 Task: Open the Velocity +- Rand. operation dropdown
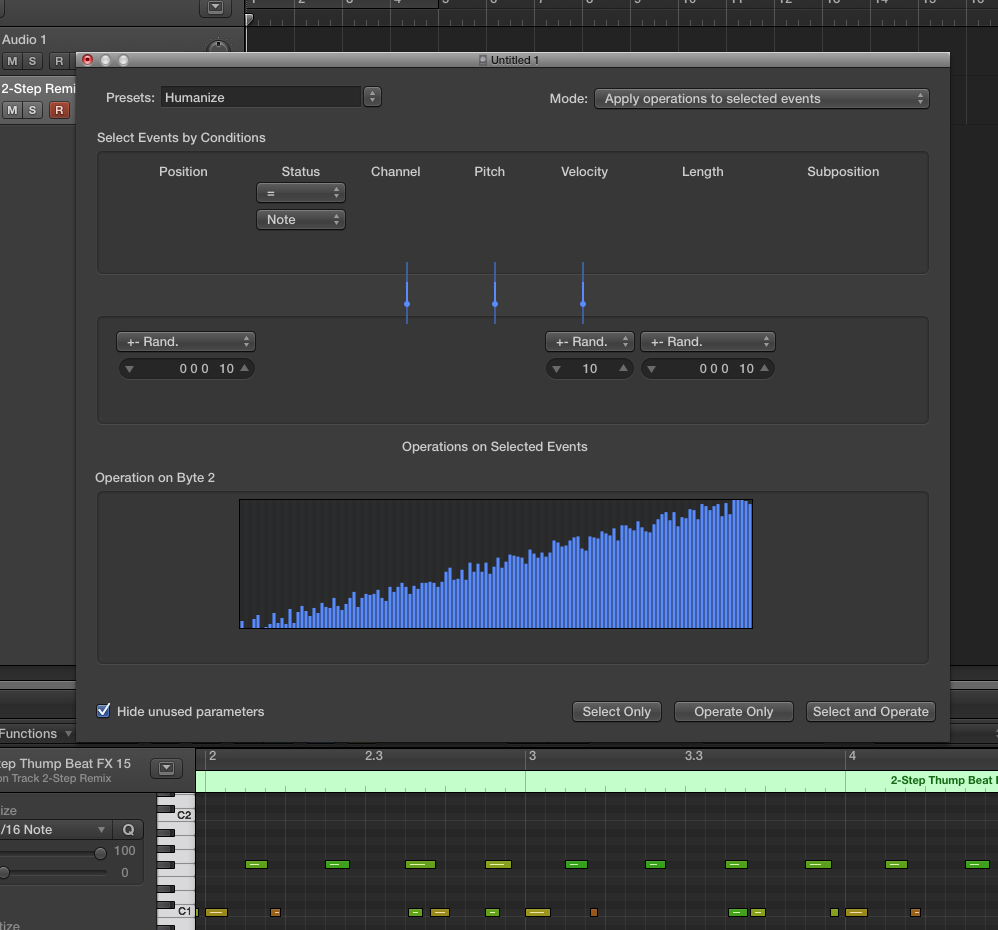coord(589,342)
